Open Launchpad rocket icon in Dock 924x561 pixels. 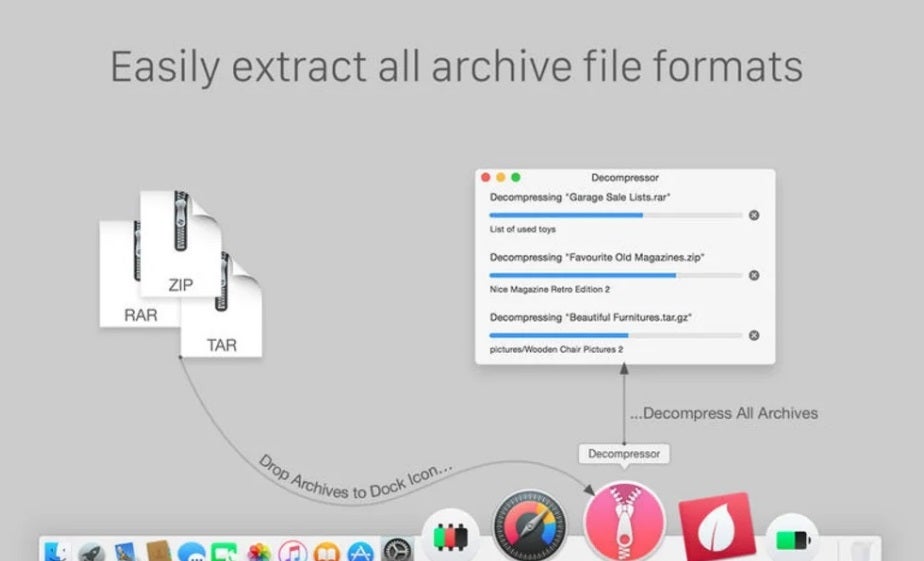[92, 551]
